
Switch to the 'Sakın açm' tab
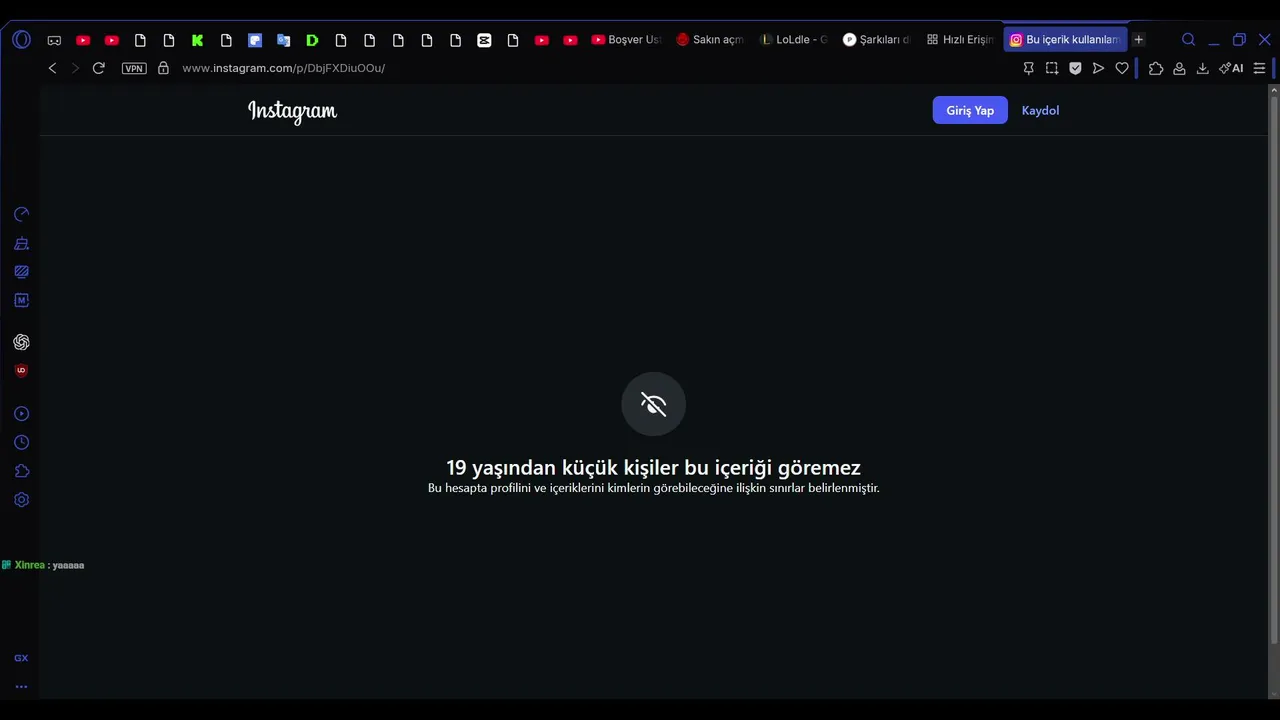711,40
